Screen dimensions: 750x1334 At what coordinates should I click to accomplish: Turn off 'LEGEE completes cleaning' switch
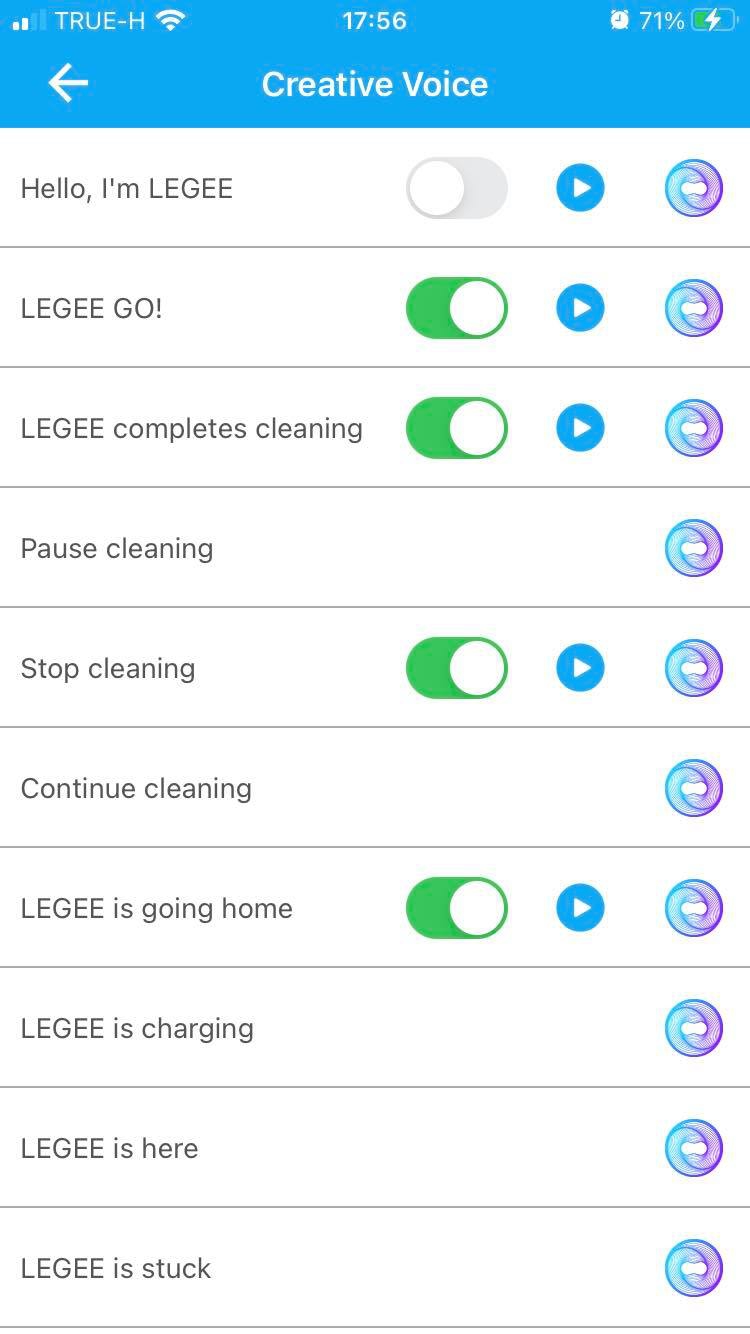[457, 428]
